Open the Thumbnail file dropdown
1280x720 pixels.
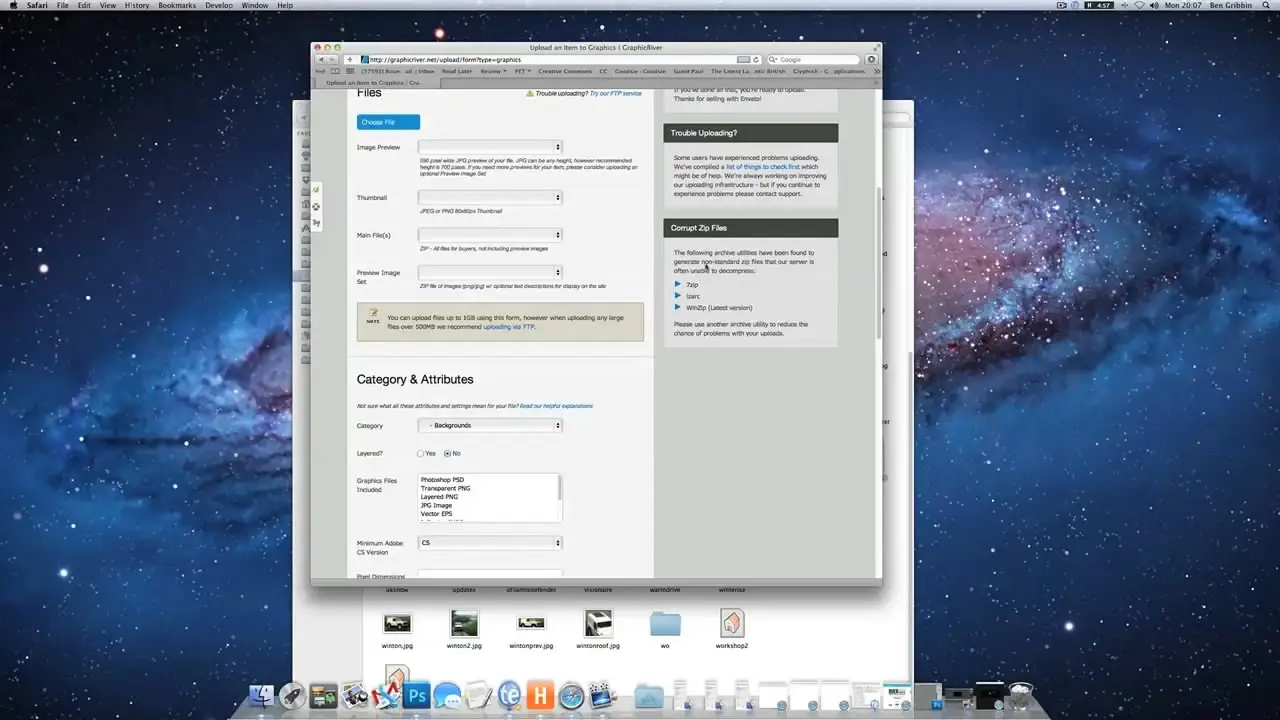(x=490, y=197)
